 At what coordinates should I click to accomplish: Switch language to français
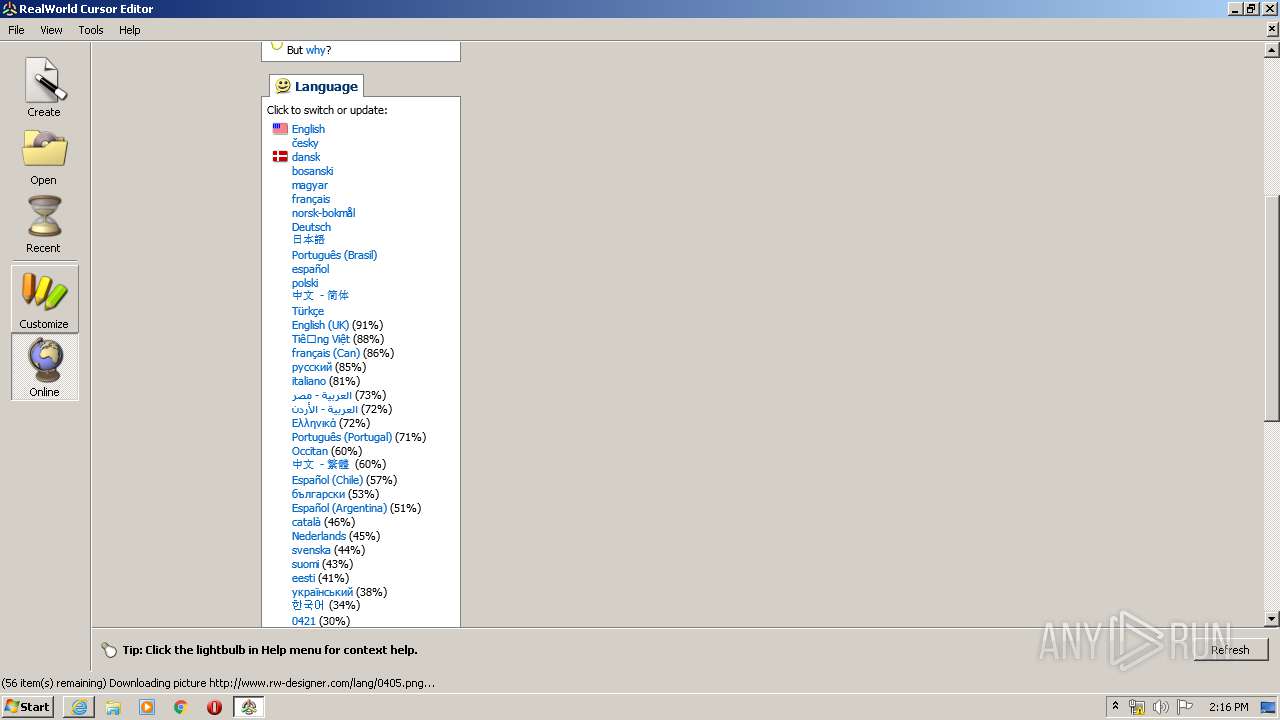point(311,199)
